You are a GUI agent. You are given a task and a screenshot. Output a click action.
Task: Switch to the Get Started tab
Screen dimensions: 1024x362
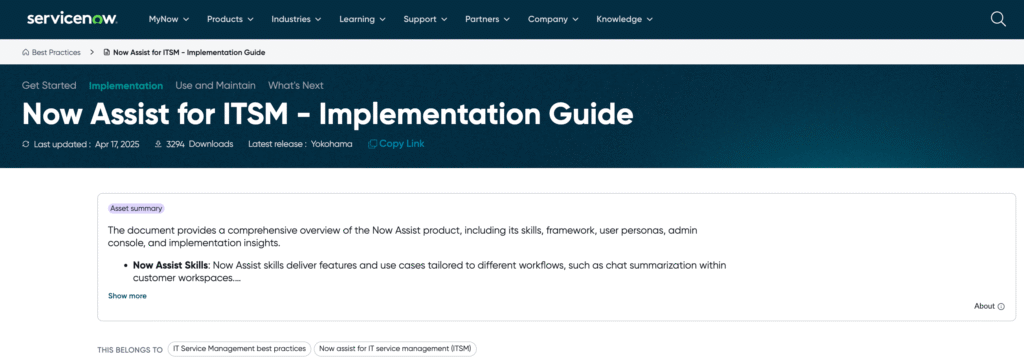pos(49,86)
